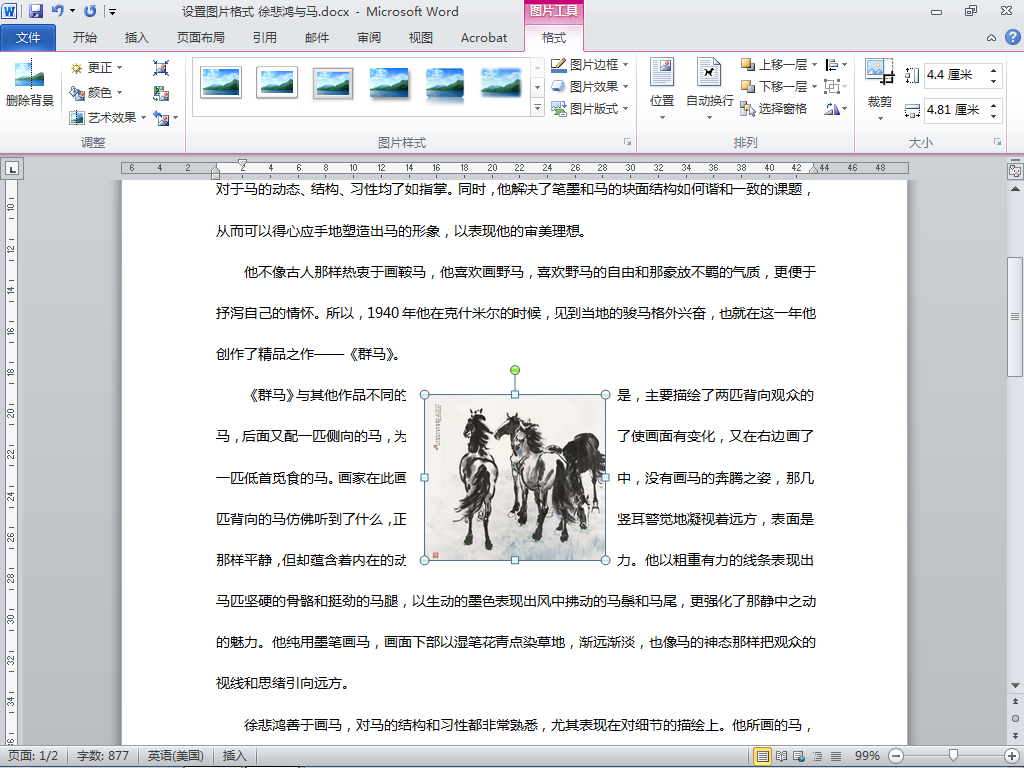The width and height of the screenshot is (1024, 768).
Task: Open the Position (位置) dropdown
Action: (662, 89)
